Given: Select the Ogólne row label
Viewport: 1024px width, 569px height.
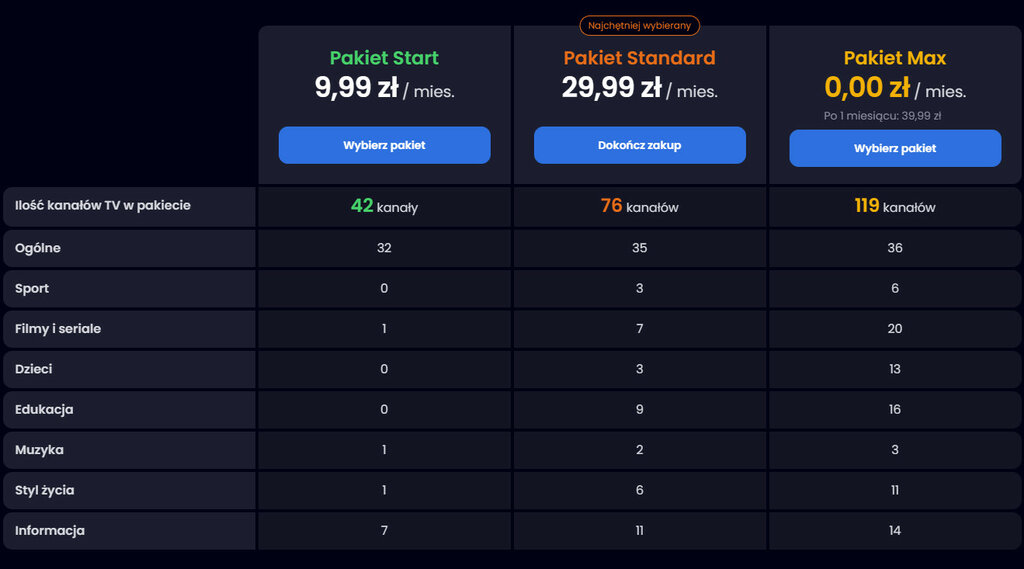Looking at the screenshot, I should [38, 248].
